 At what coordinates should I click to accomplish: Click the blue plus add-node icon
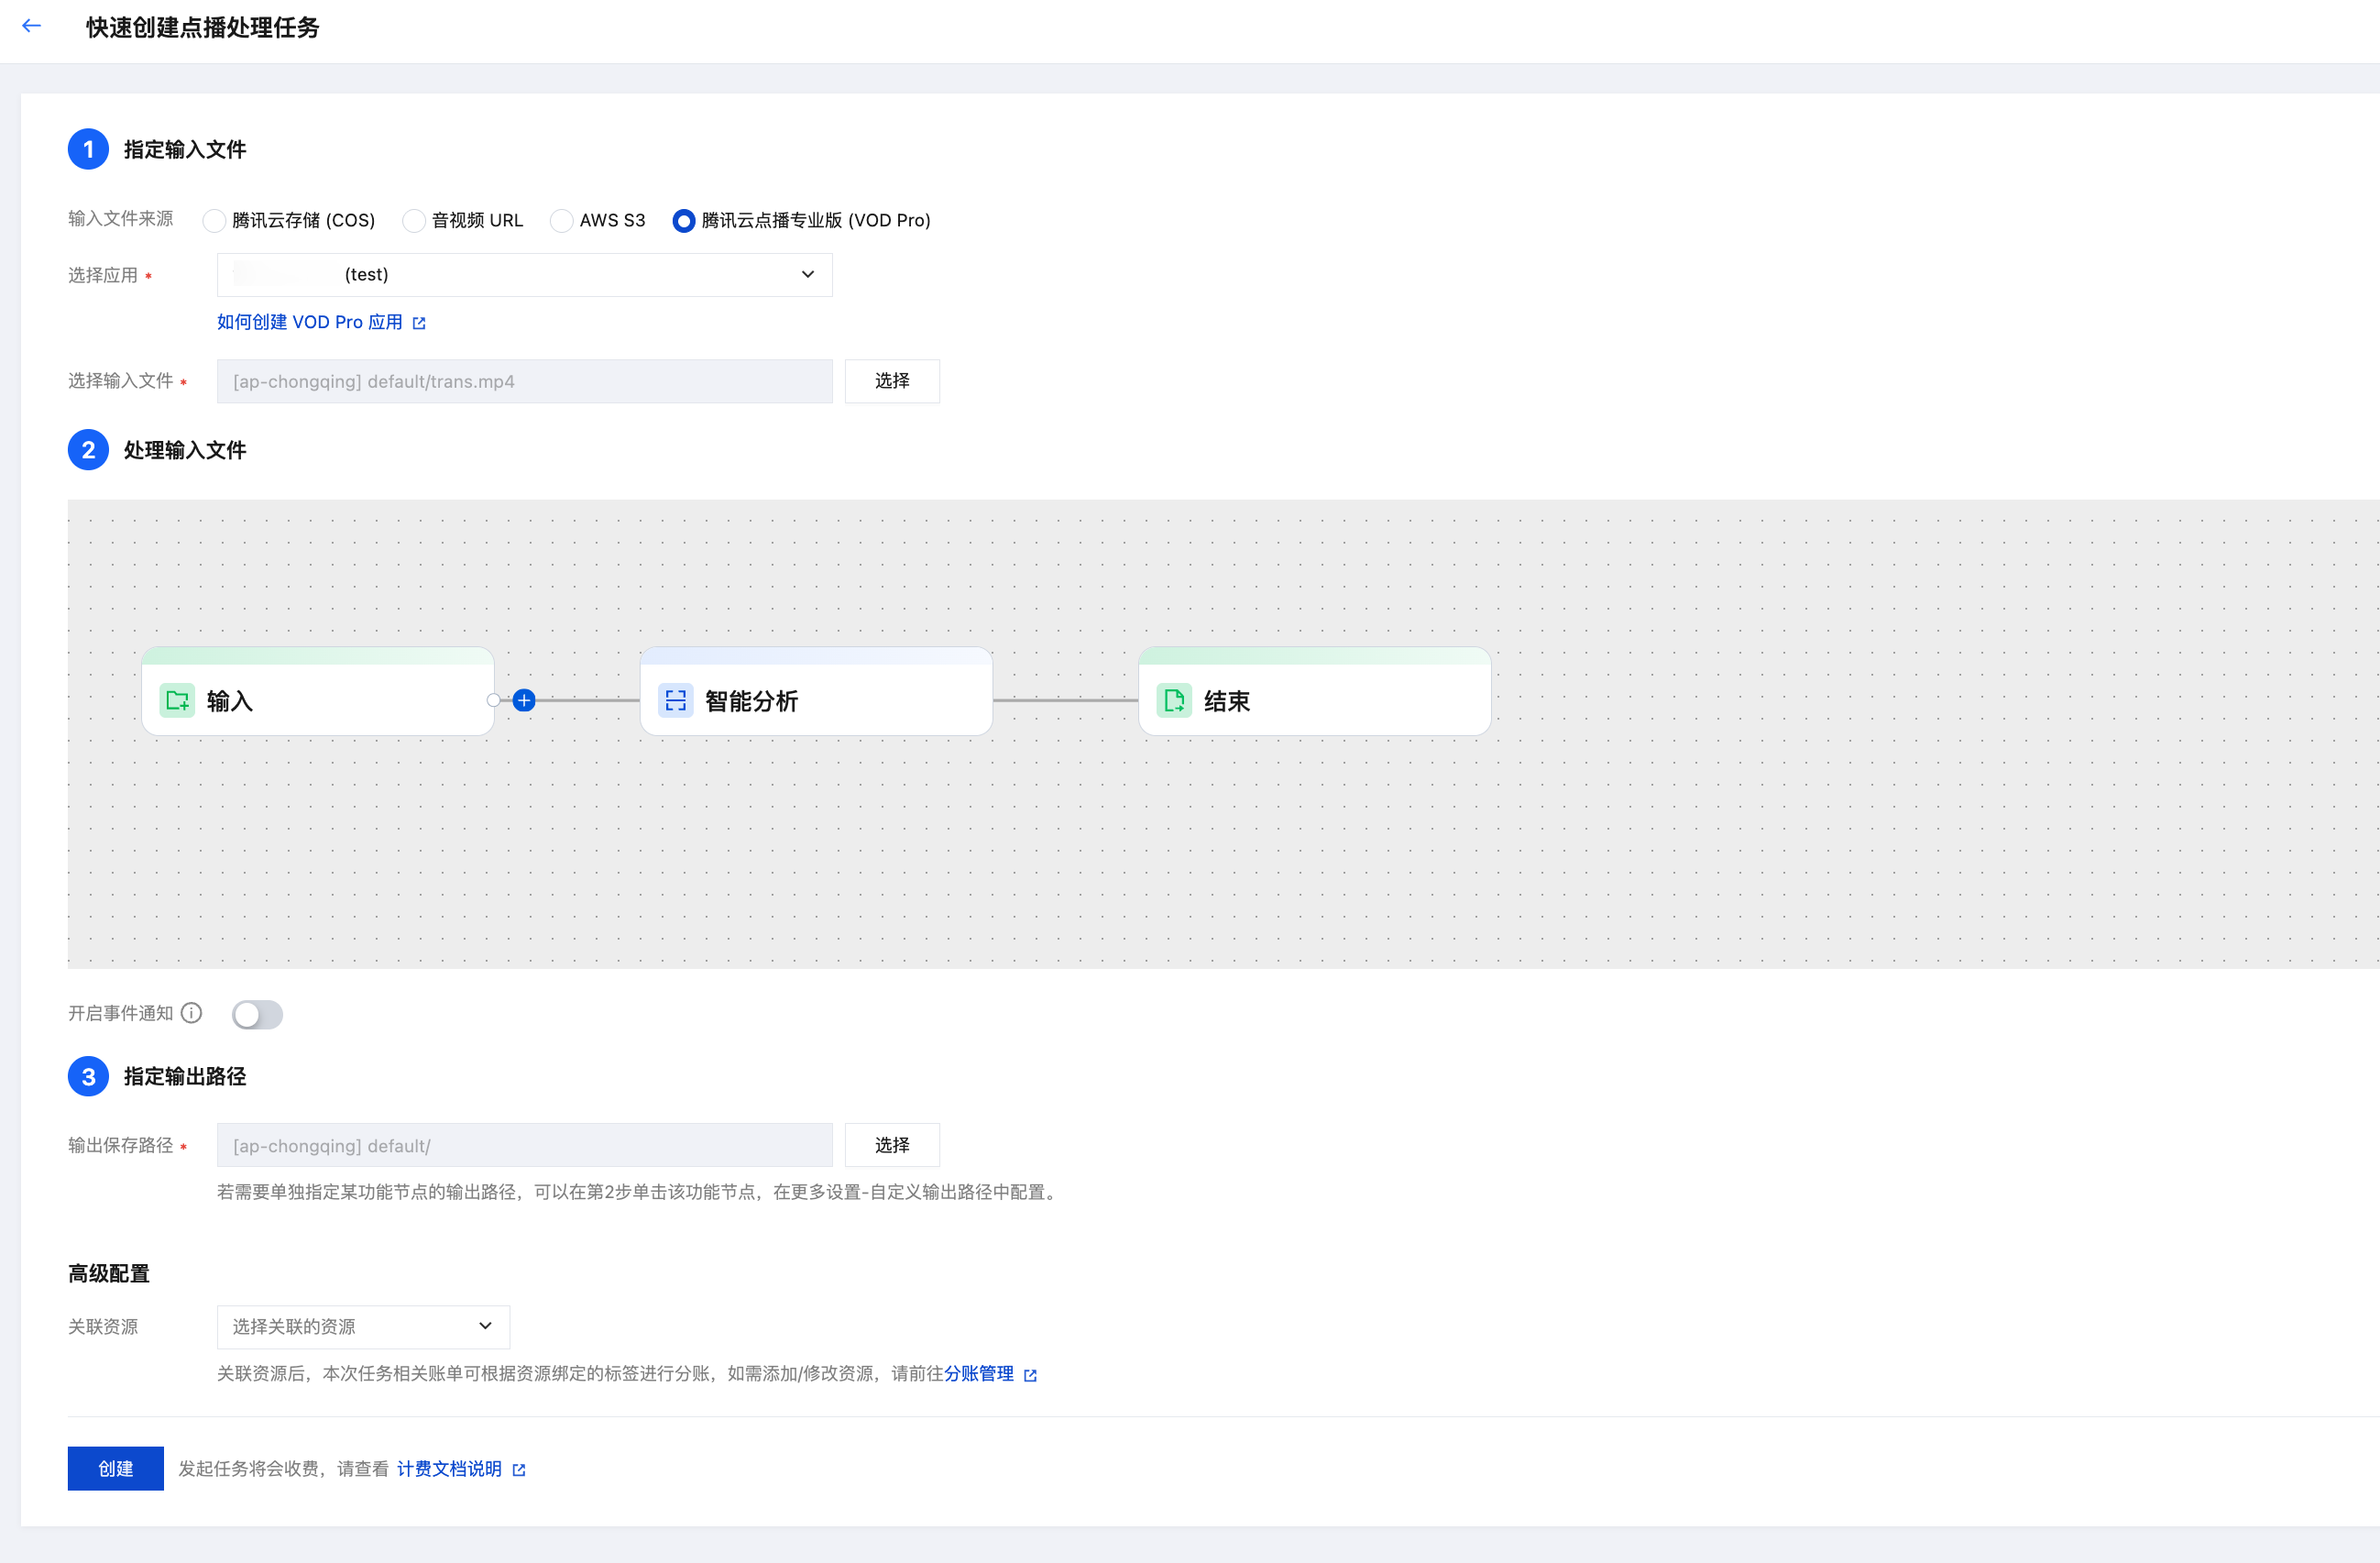coord(524,701)
